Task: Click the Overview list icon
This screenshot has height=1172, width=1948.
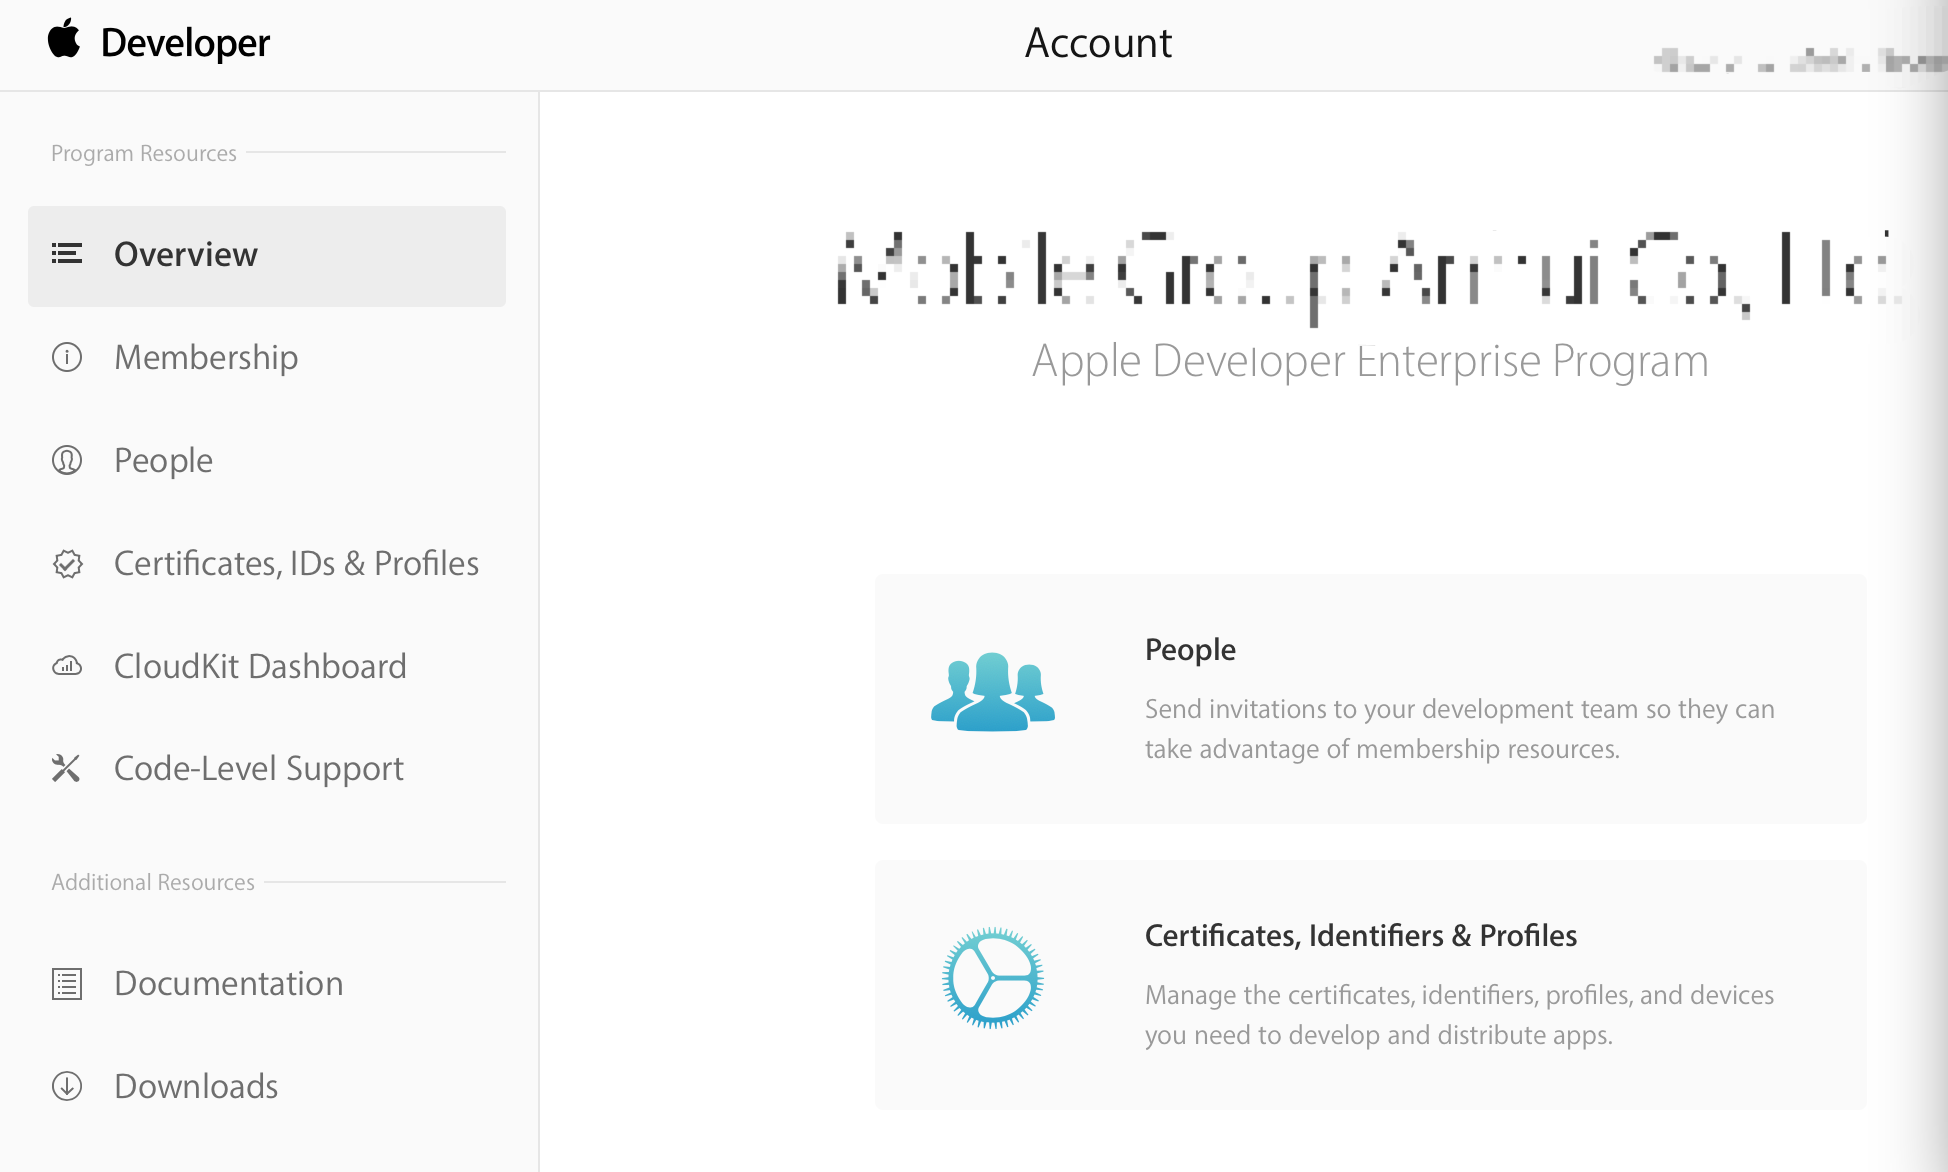Action: click(x=67, y=254)
